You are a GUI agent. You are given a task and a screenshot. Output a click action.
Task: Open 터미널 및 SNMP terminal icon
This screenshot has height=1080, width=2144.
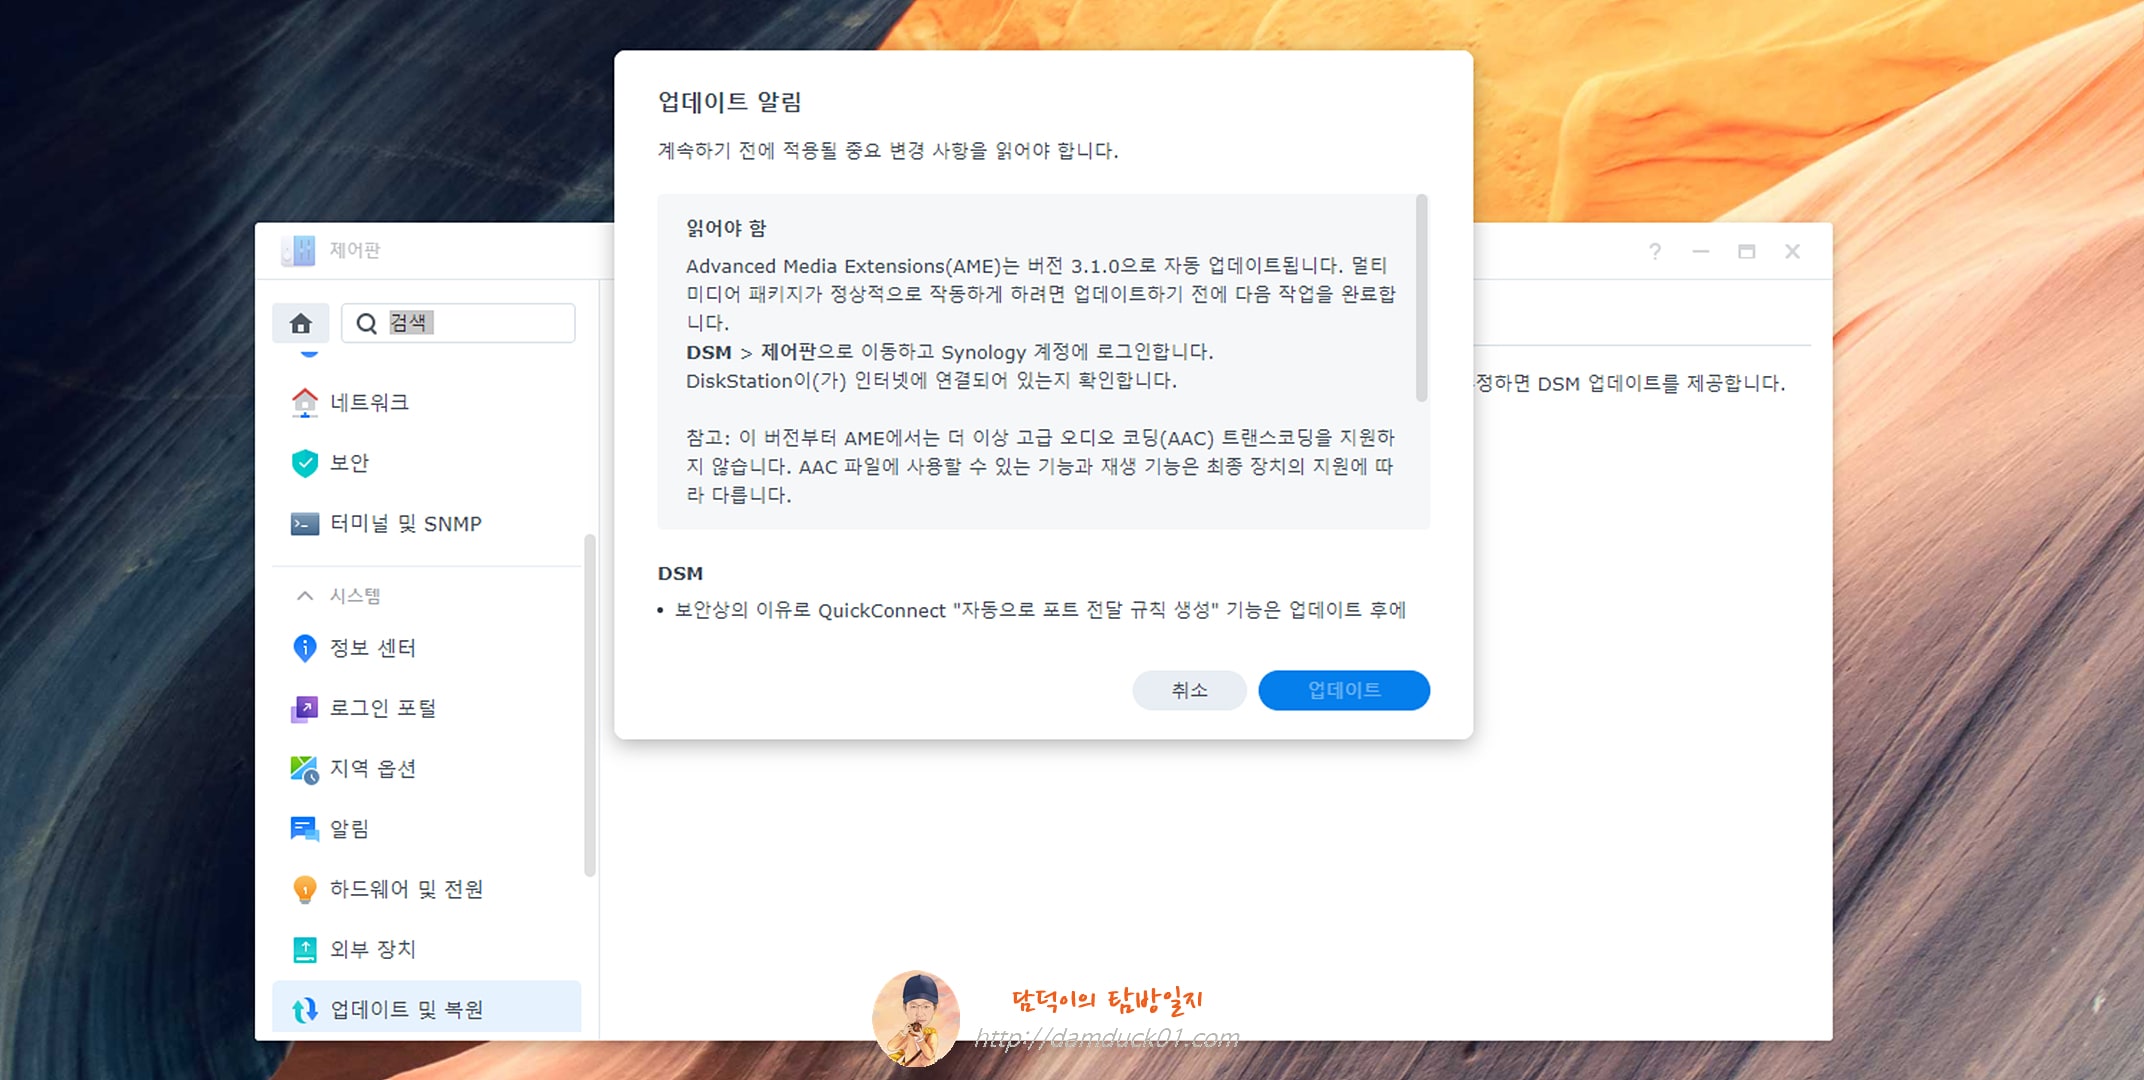point(304,523)
